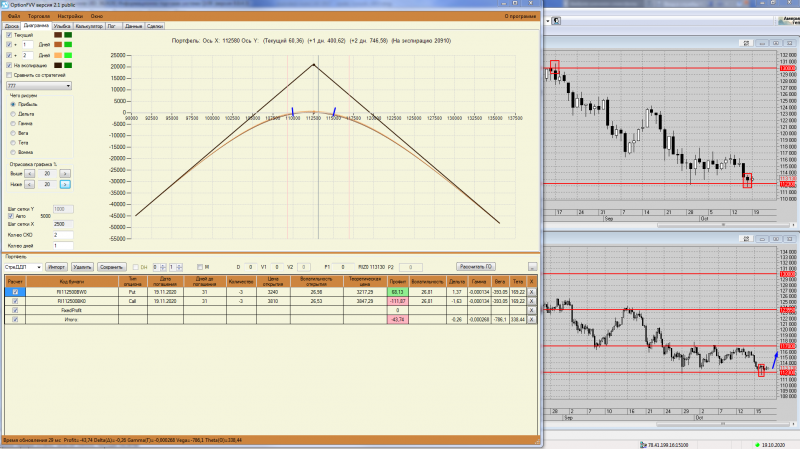Click the settings icon above the upper chart
The width and height of the screenshot is (800, 449).
746,43
